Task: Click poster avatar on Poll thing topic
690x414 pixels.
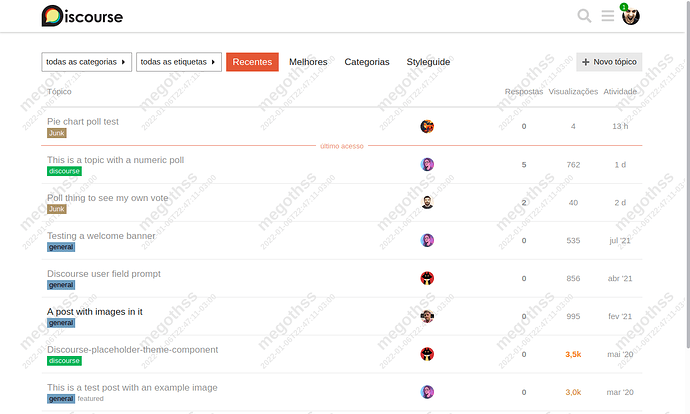Action: click(x=427, y=202)
